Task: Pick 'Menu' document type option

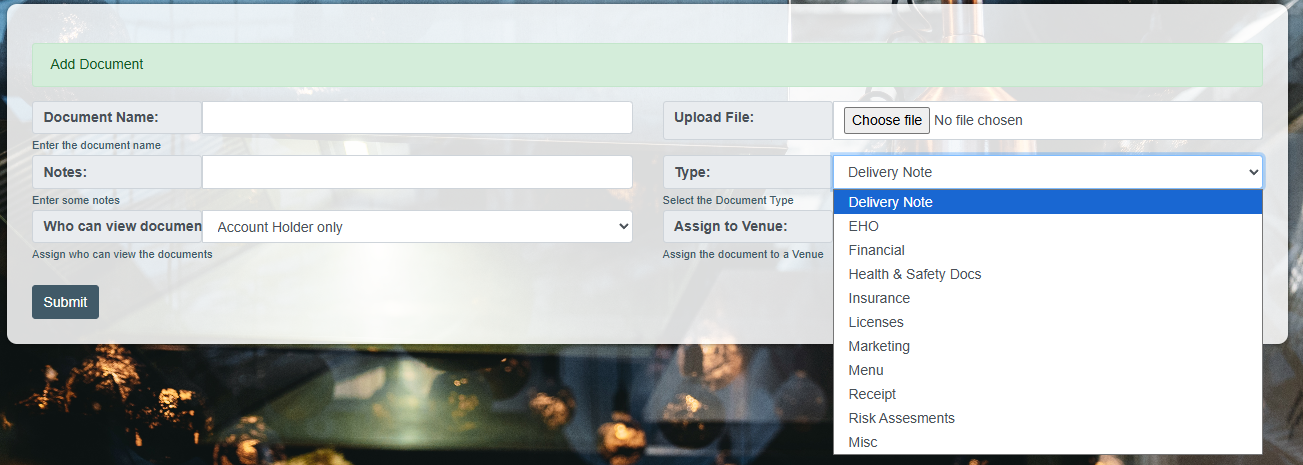Action: (866, 370)
